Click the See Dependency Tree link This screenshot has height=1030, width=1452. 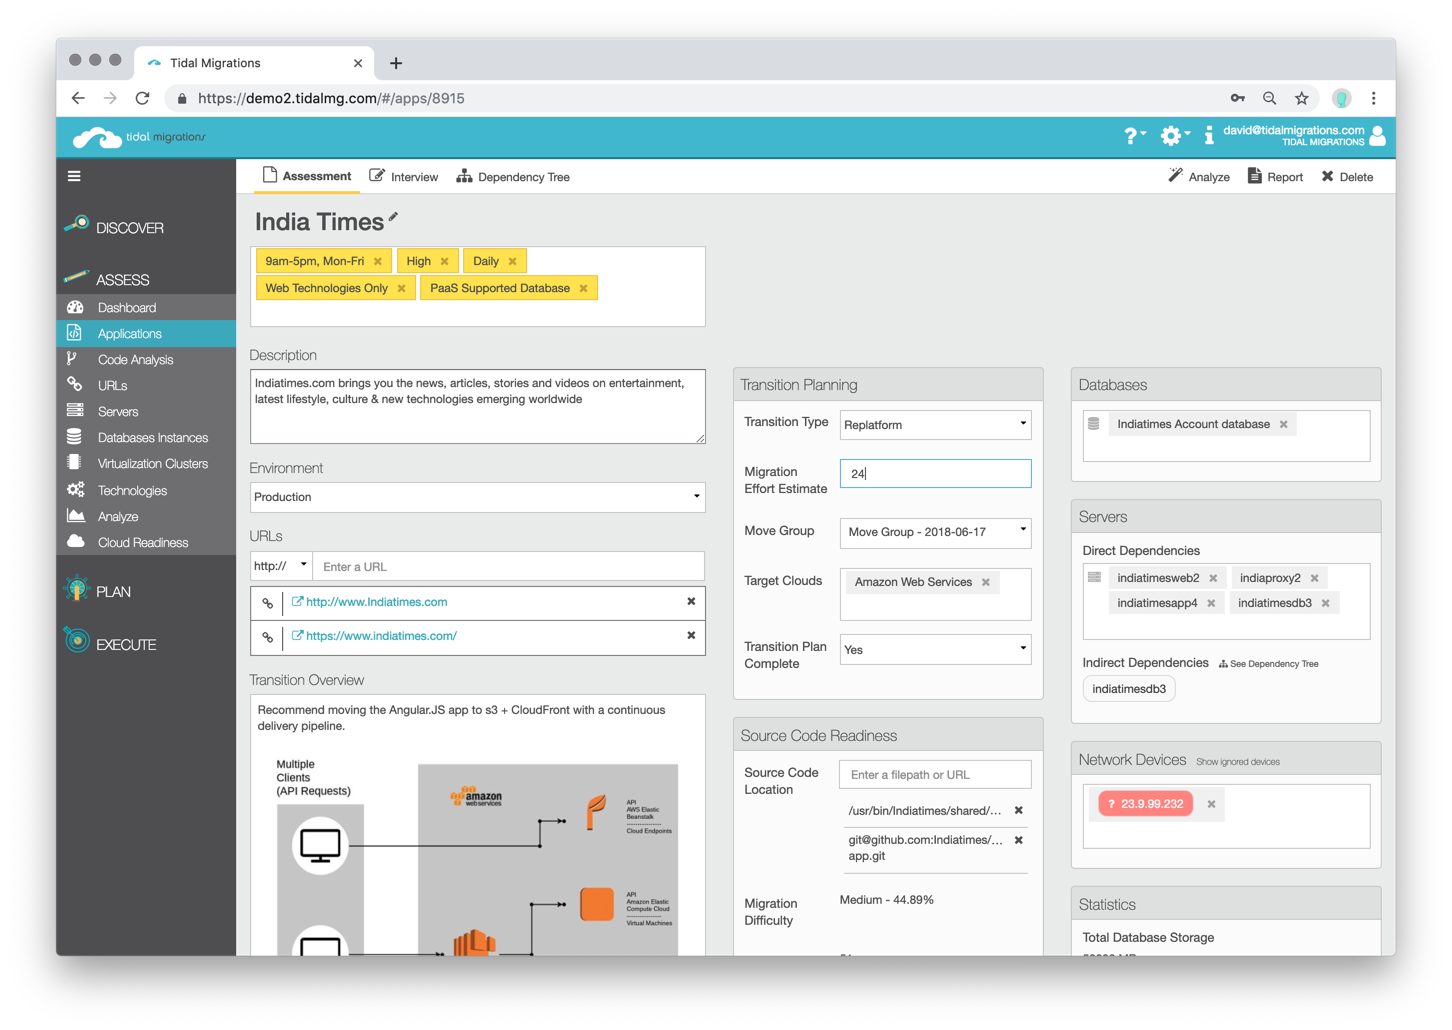point(1268,664)
